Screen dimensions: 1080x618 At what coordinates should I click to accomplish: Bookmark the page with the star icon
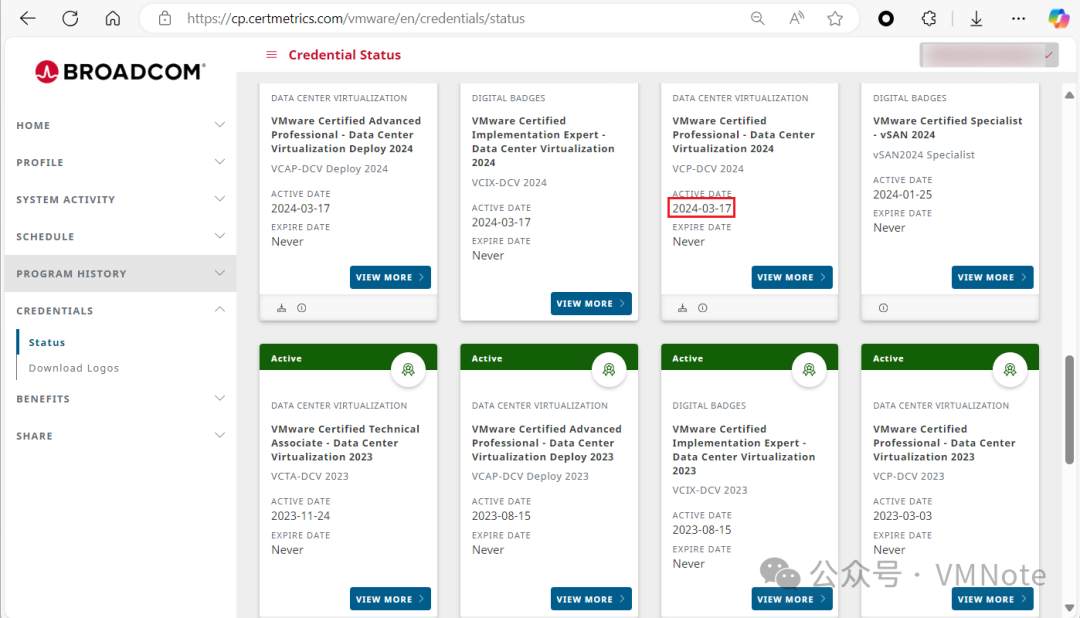[x=835, y=19]
